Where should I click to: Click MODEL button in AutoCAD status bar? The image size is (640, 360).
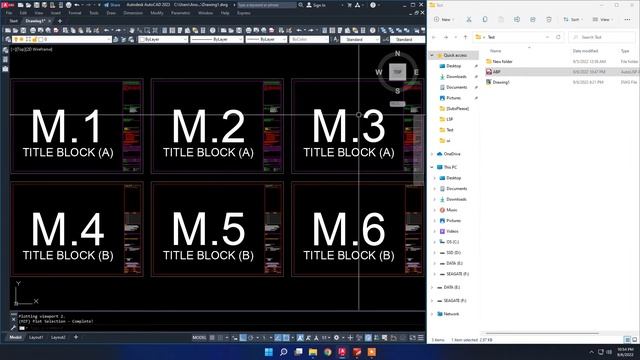199,338
